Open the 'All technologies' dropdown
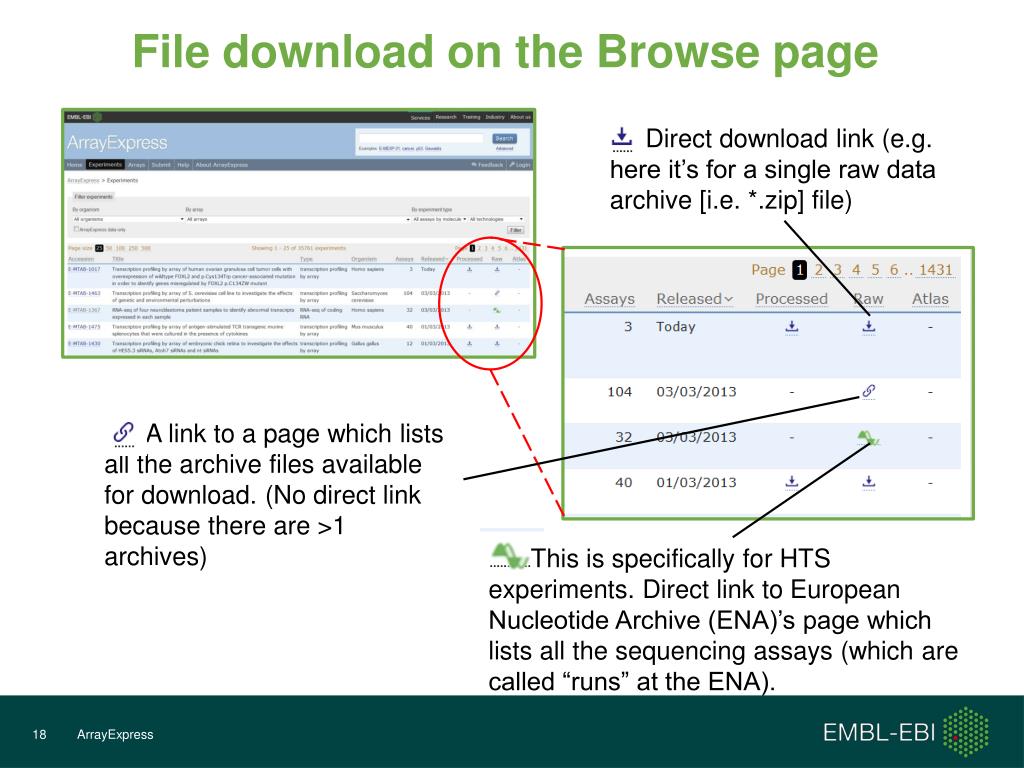 [496, 219]
